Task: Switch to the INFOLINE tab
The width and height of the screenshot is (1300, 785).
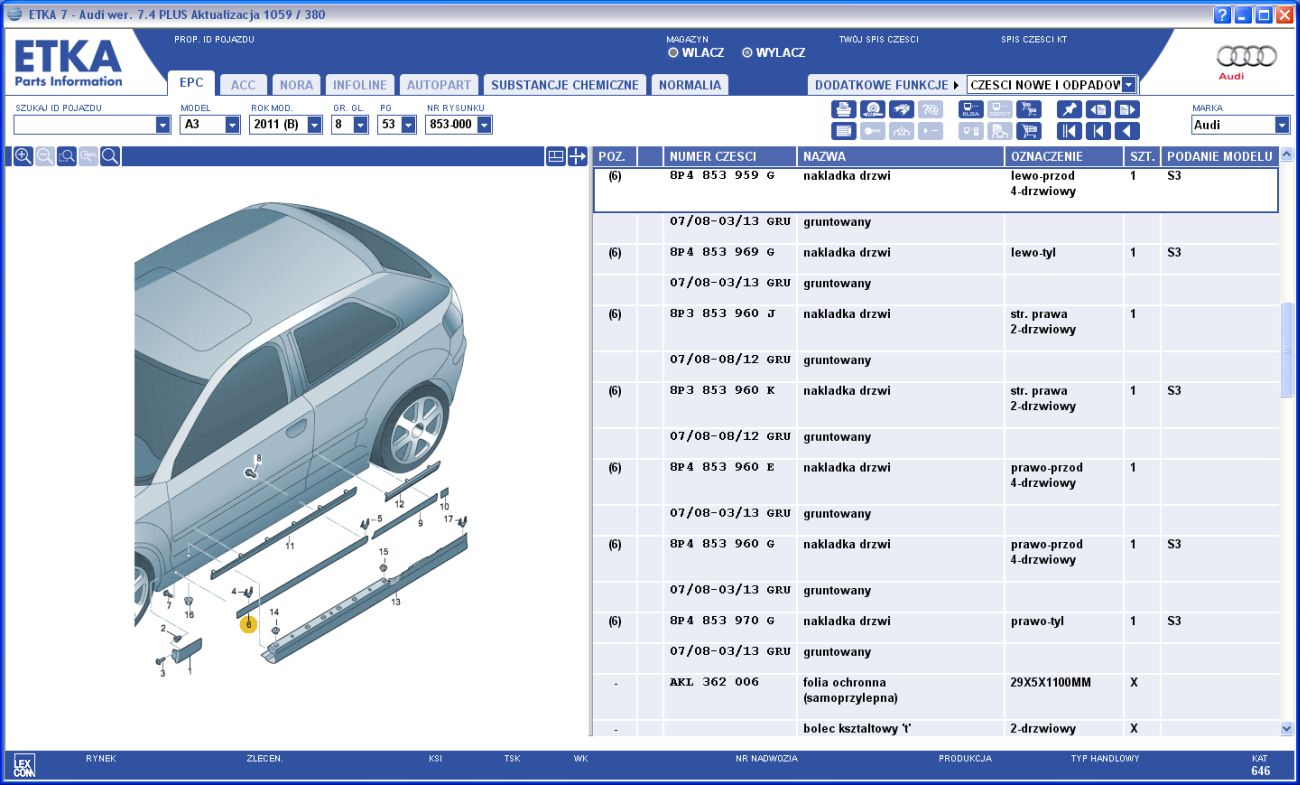Action: pos(360,85)
